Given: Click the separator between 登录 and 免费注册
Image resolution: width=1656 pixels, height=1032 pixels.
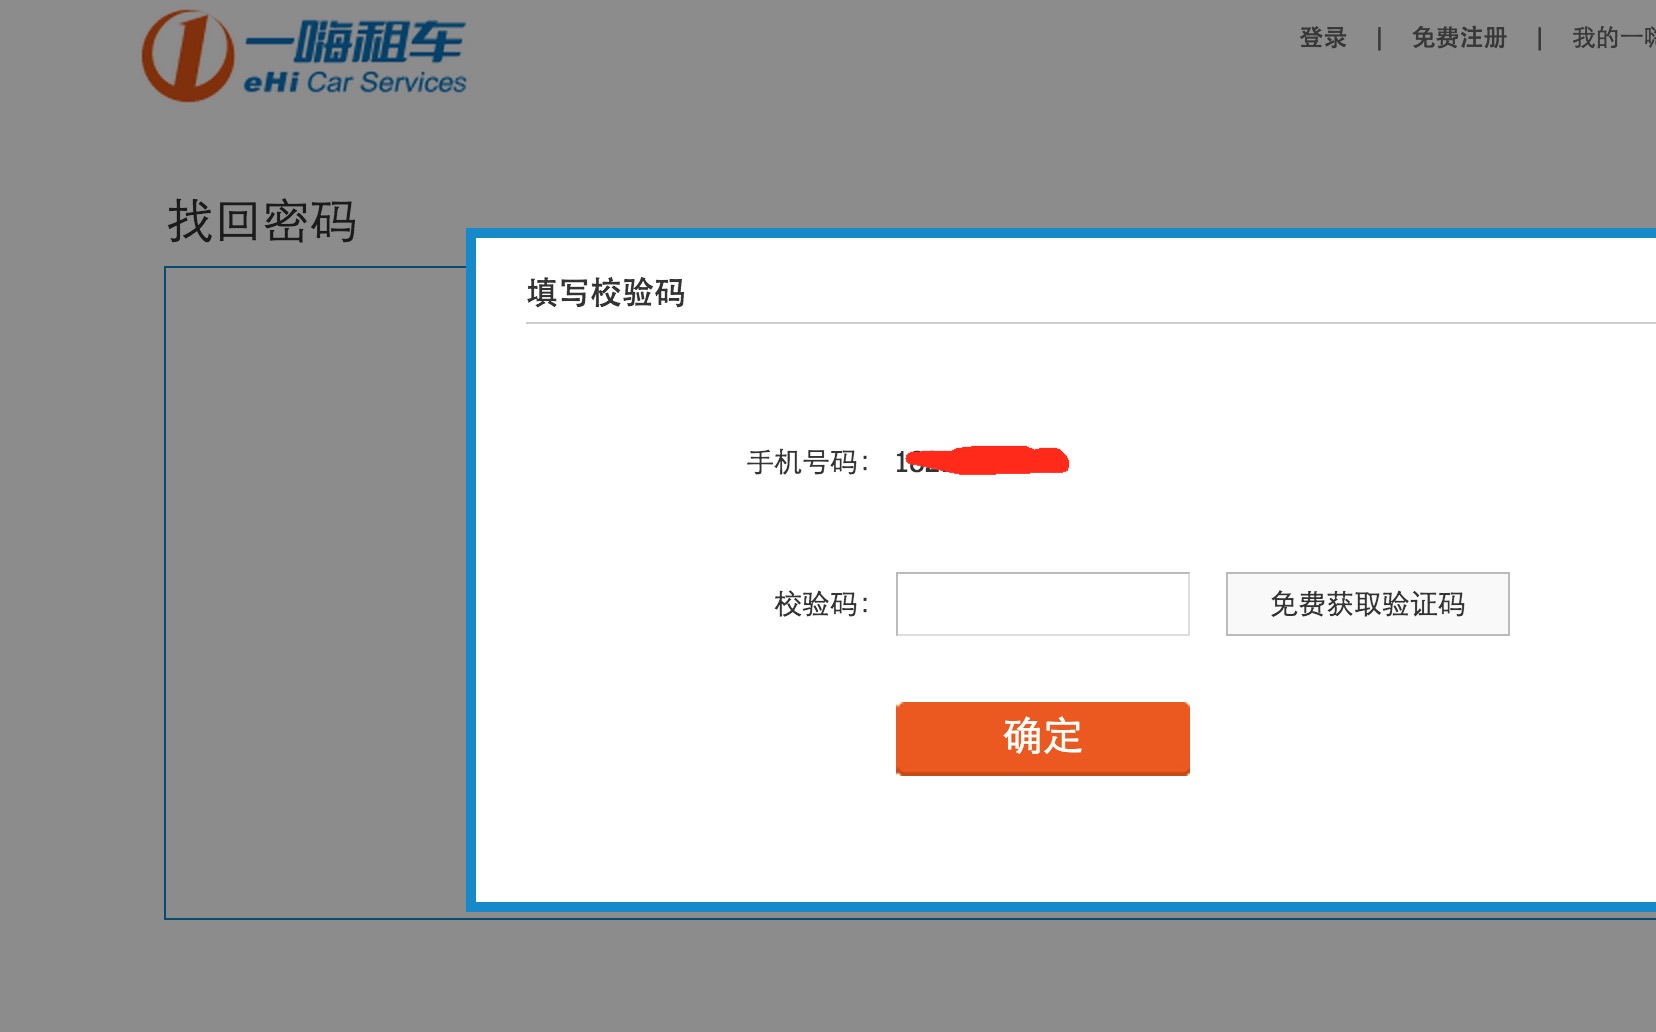Looking at the screenshot, I should (x=1380, y=38).
